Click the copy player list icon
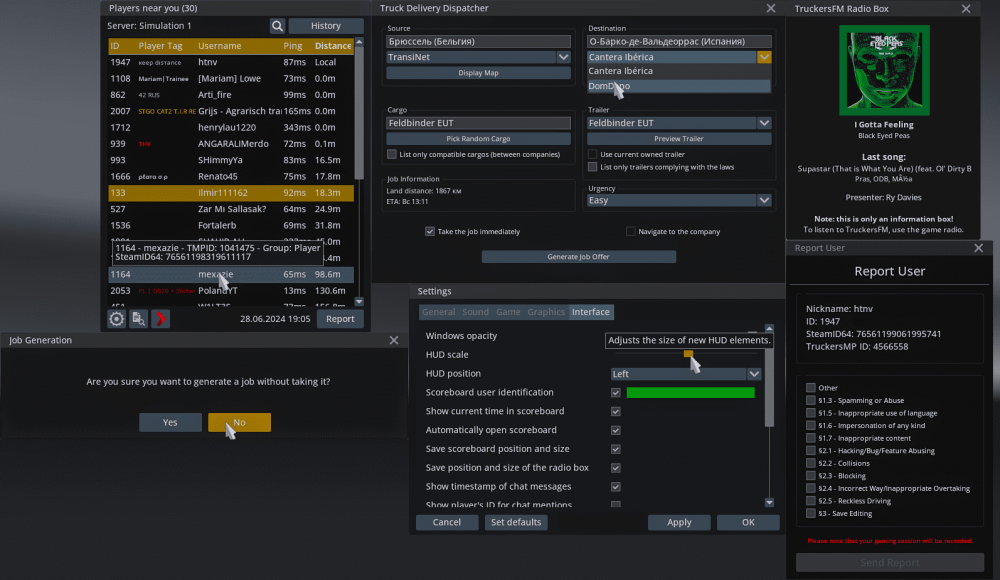 point(138,318)
